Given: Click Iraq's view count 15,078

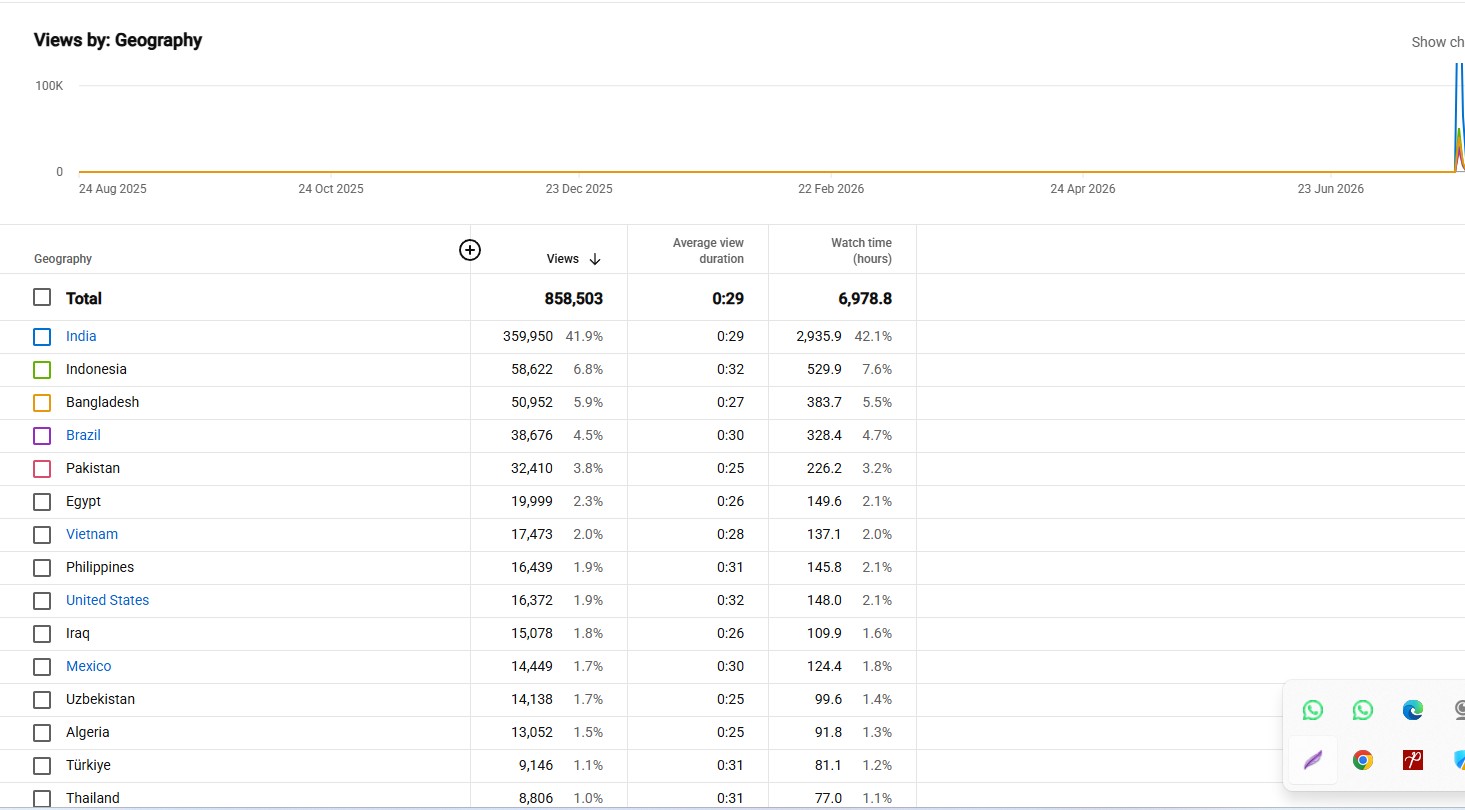Looking at the screenshot, I should pos(532,633).
